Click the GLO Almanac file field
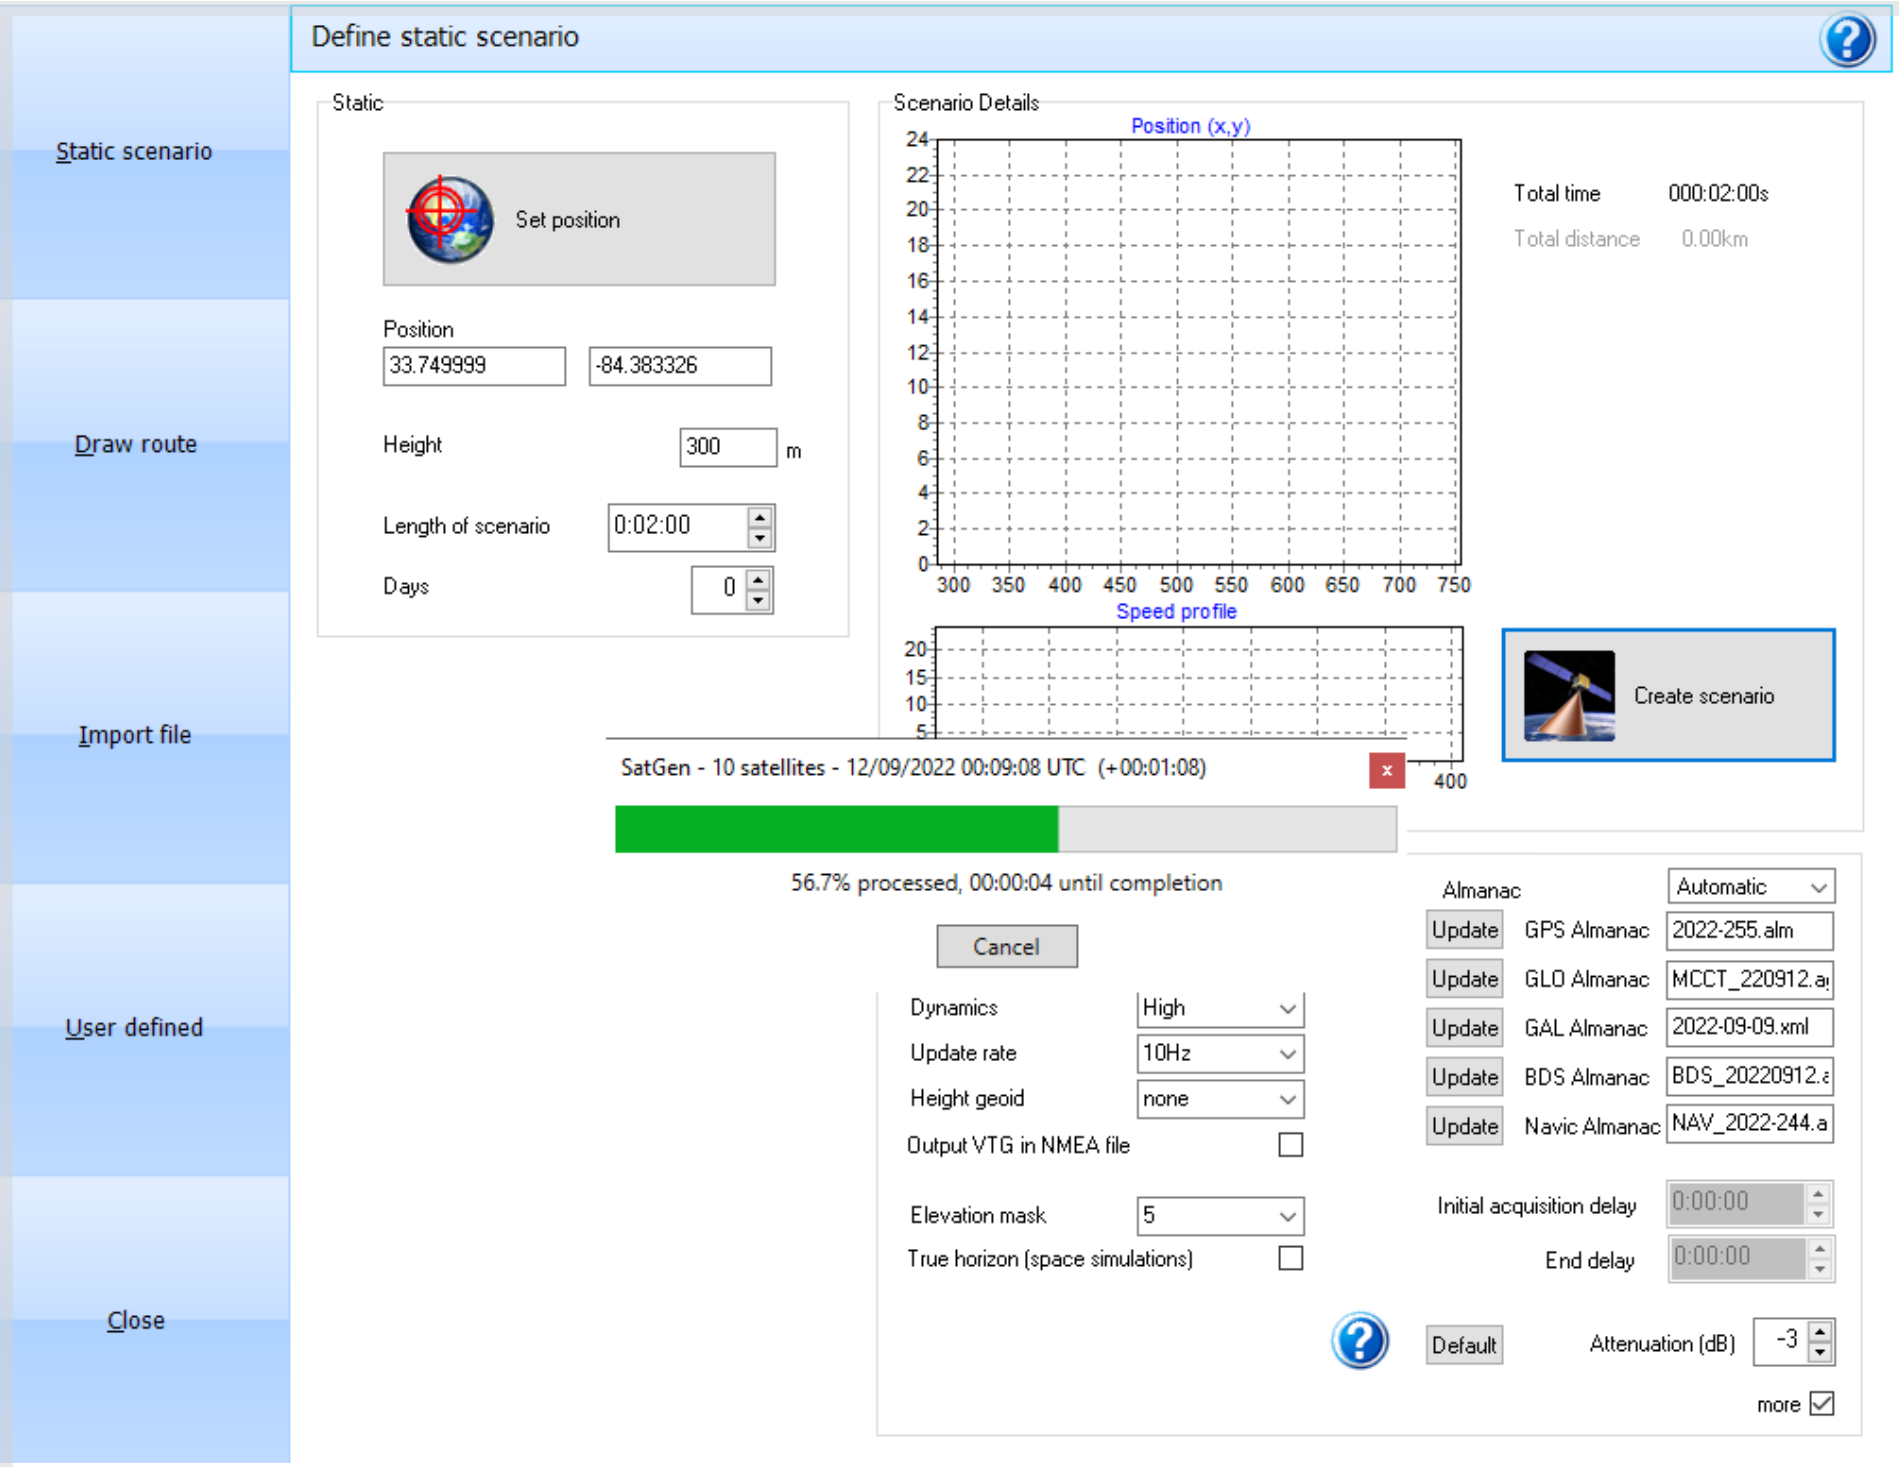 point(1750,979)
